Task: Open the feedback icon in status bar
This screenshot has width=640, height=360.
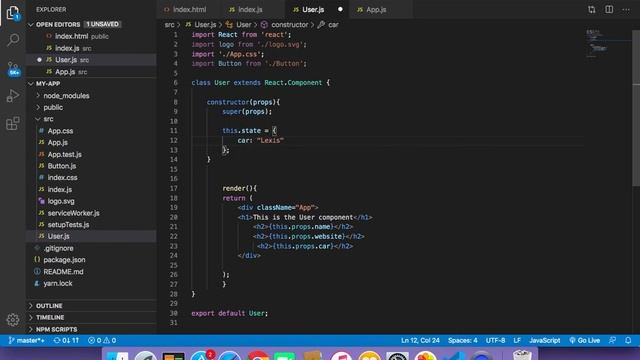Action: (612, 340)
